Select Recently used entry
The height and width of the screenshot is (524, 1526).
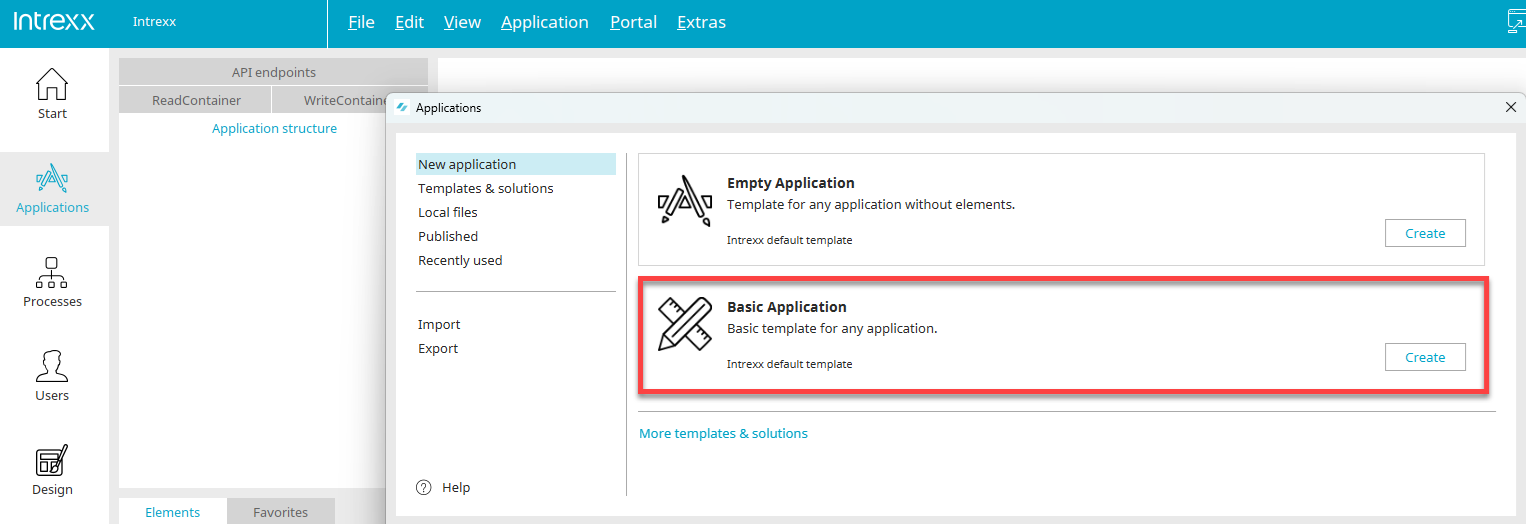click(x=460, y=260)
